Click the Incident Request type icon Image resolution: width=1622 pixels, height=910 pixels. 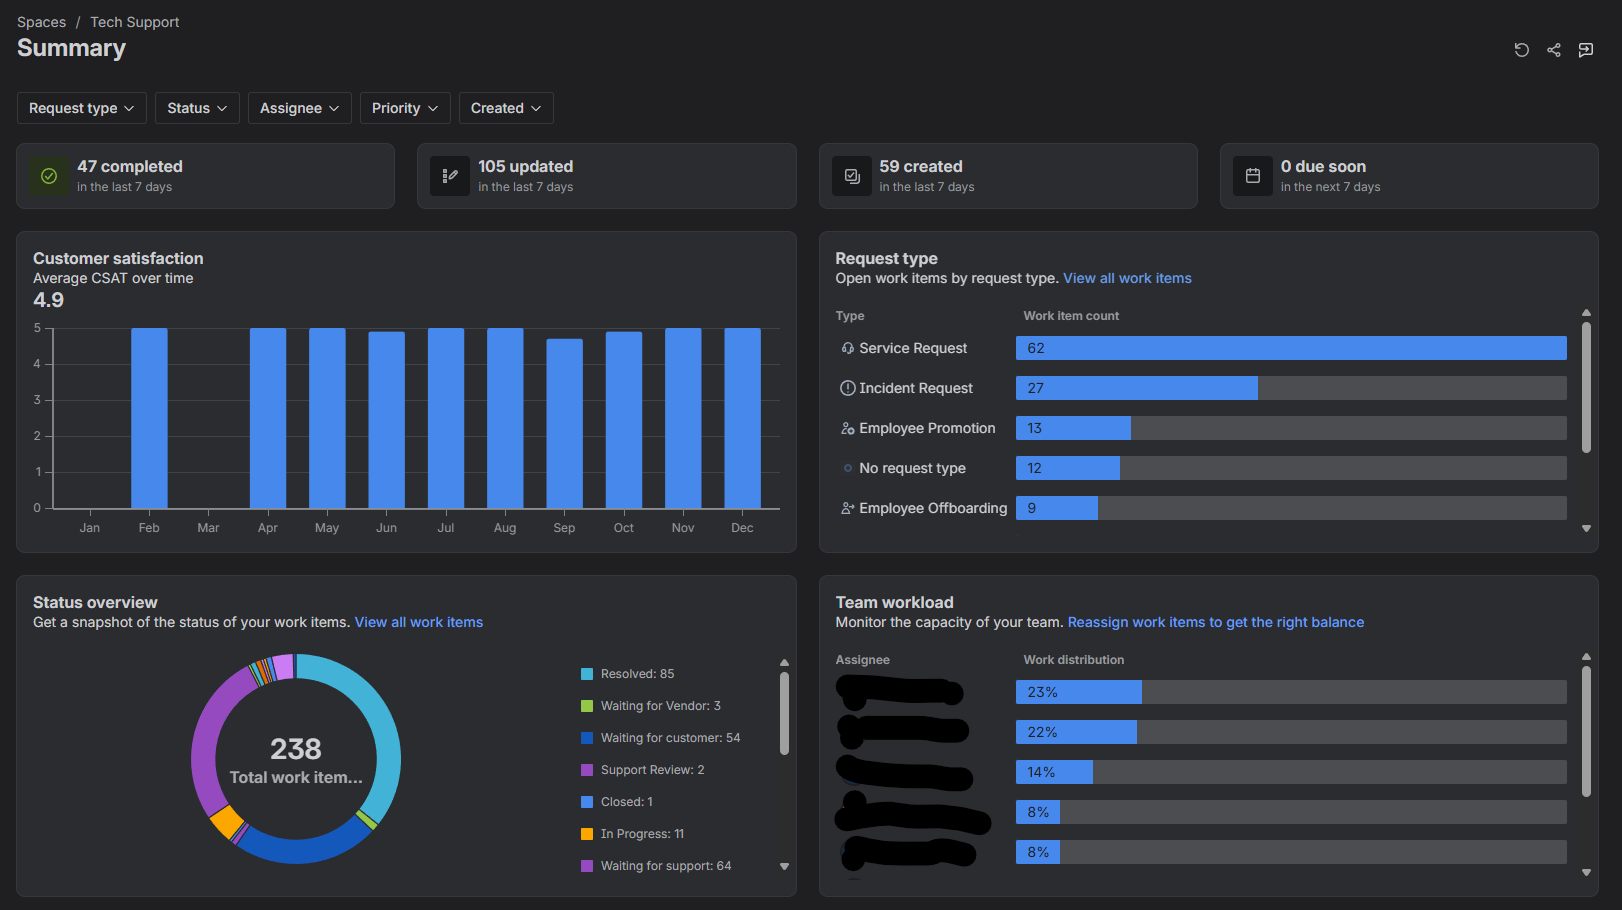point(847,388)
